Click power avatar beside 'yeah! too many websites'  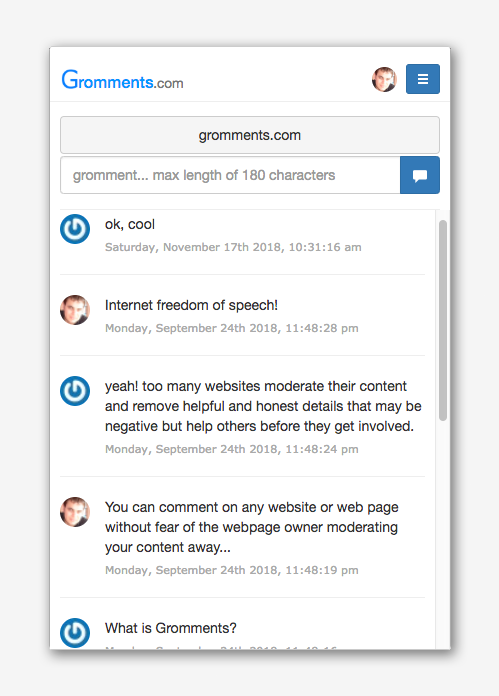pyautogui.click(x=75, y=391)
